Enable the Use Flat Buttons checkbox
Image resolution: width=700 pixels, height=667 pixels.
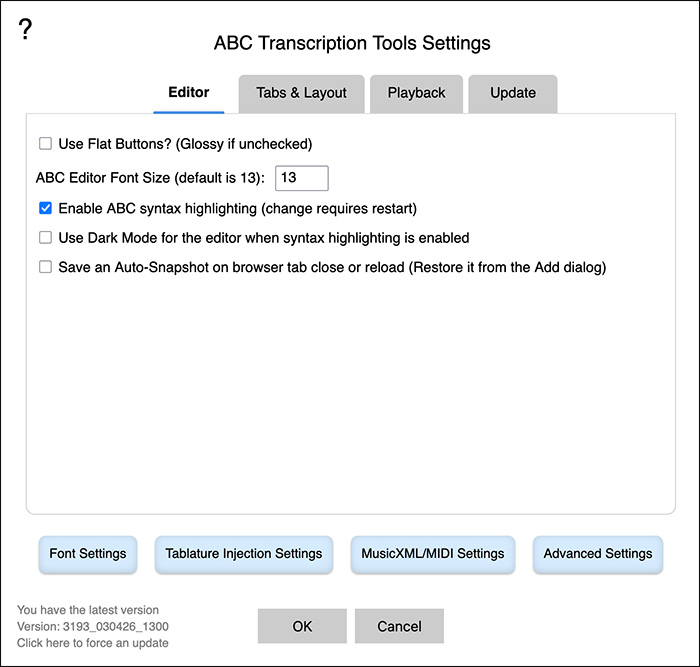(45, 144)
